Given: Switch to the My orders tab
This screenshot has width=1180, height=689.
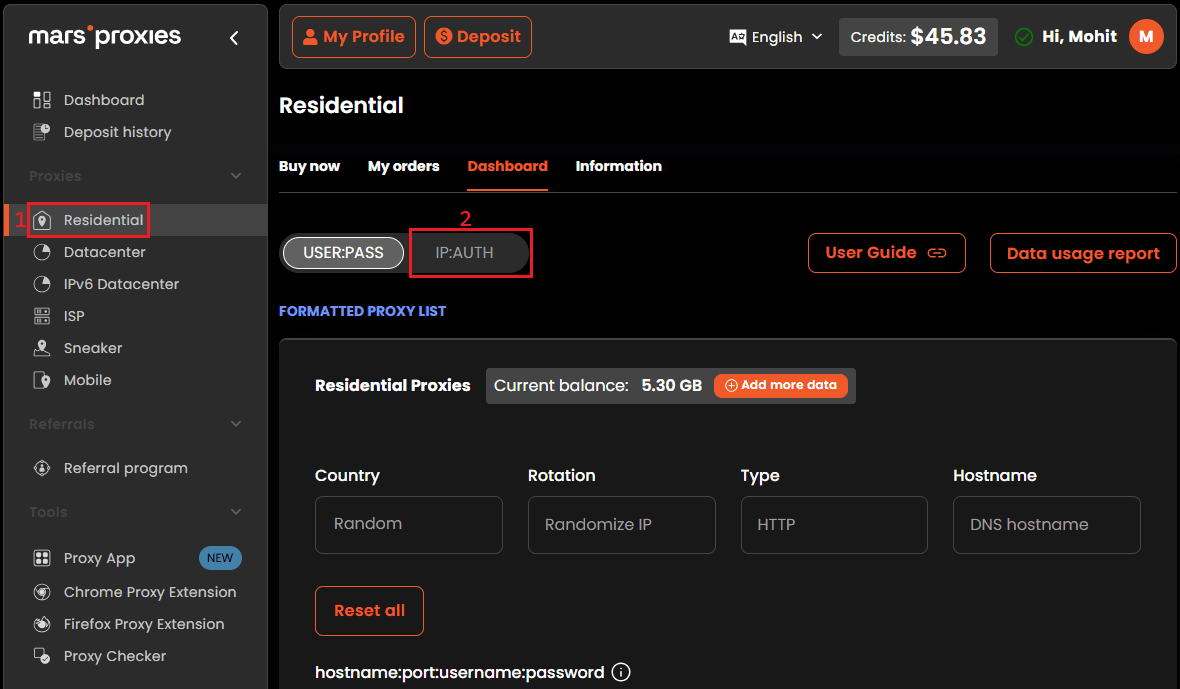Looking at the screenshot, I should 403,166.
